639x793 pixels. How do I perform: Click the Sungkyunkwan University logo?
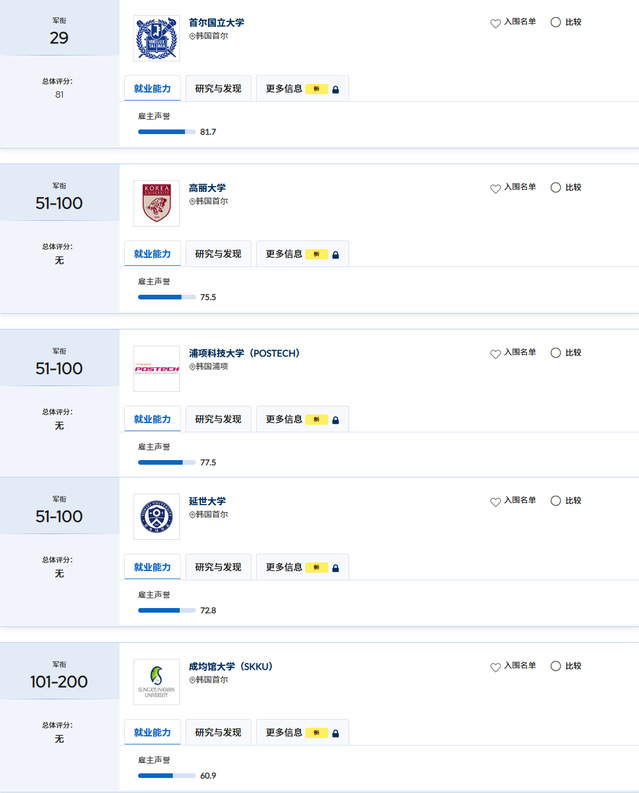pyautogui.click(x=156, y=681)
